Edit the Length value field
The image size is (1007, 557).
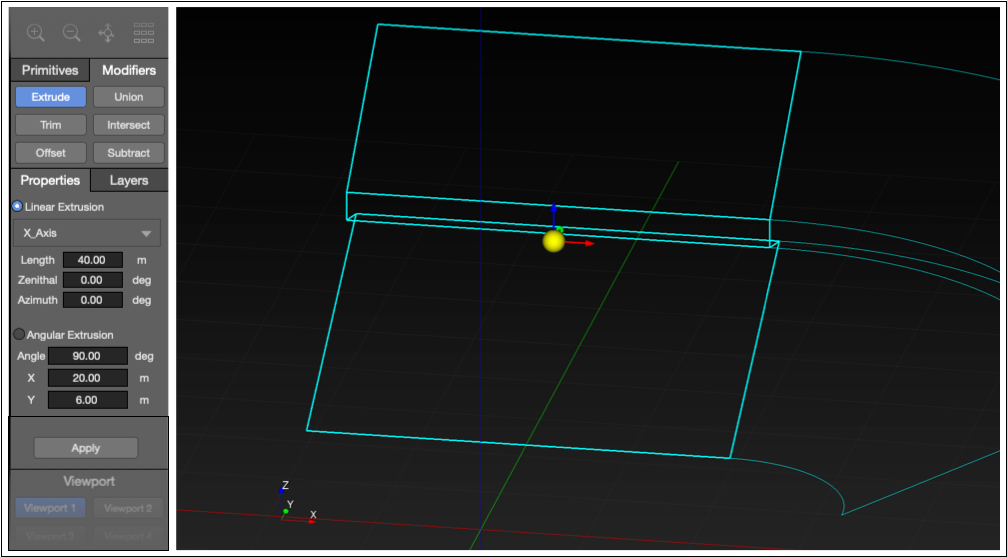point(92,260)
